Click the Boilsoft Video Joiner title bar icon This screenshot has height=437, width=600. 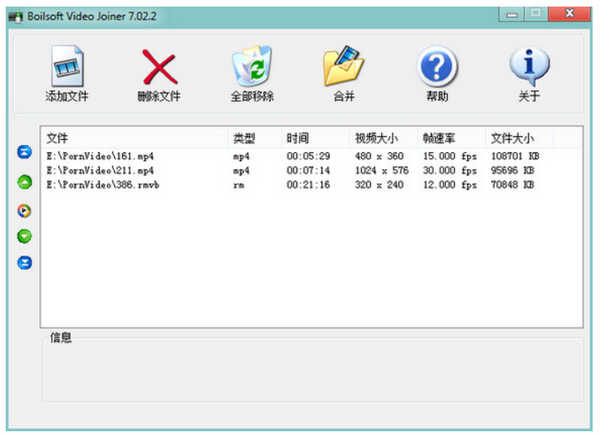point(16,17)
